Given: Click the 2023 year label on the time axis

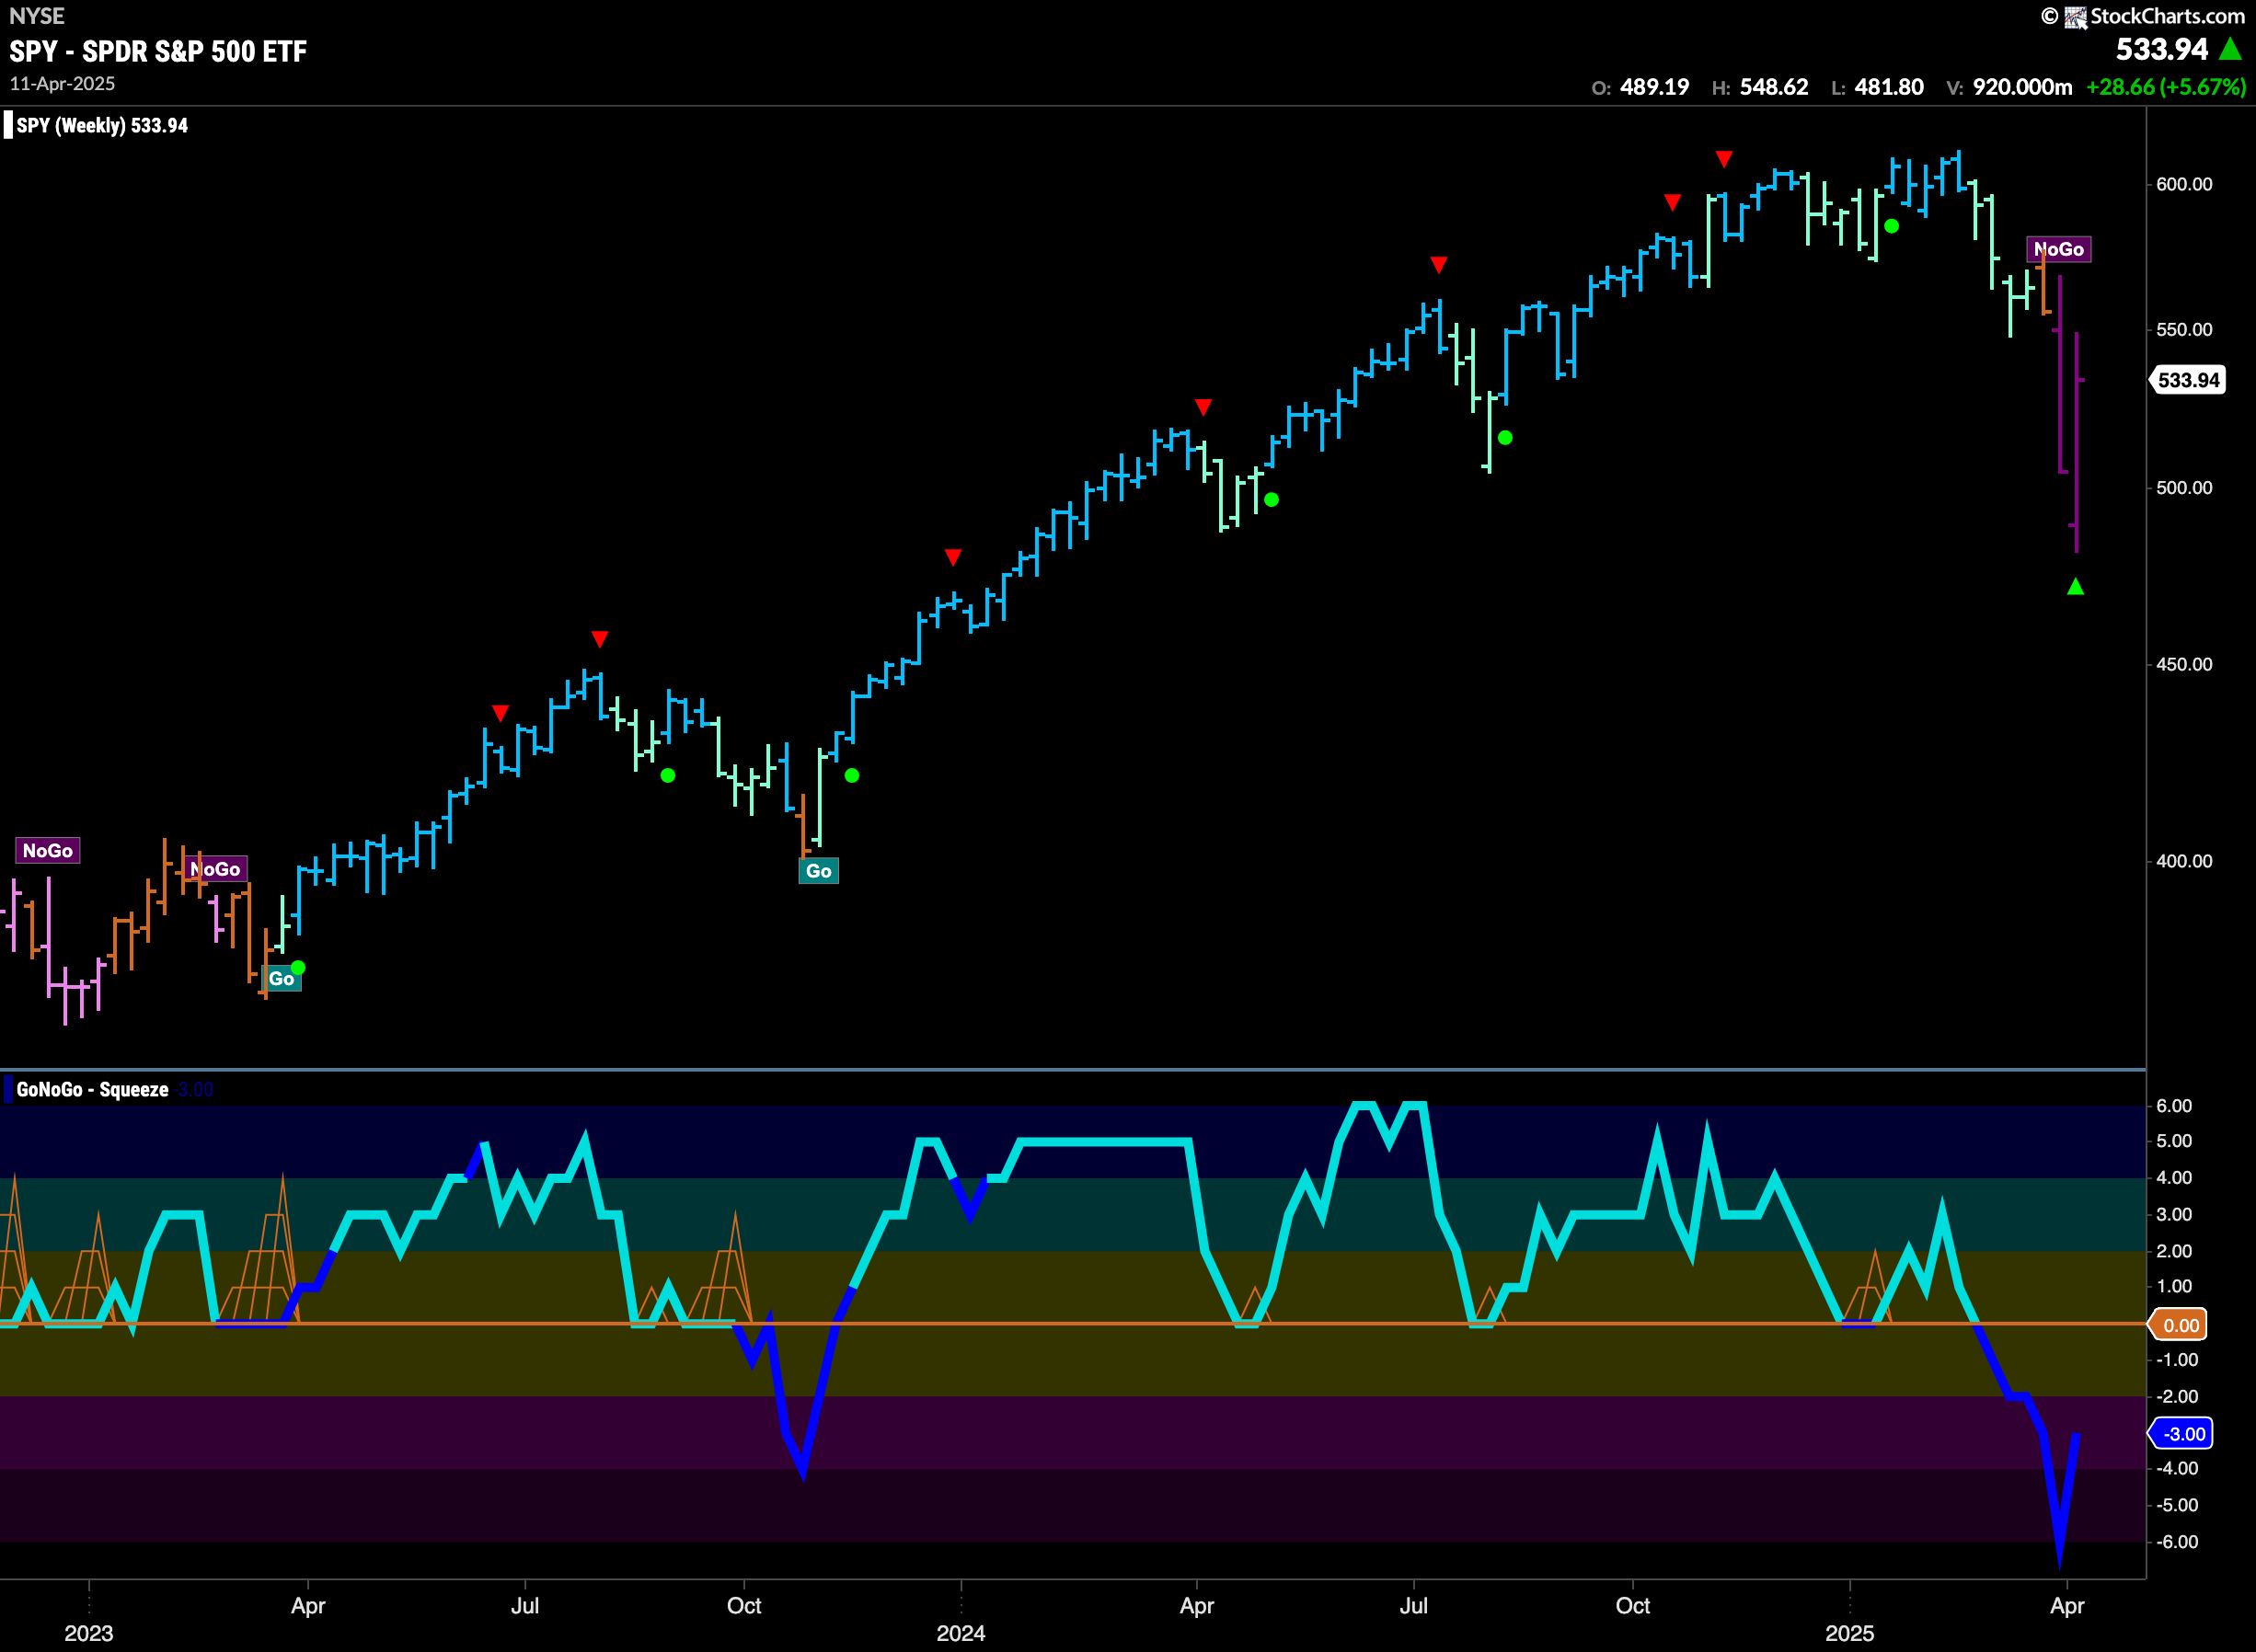Looking at the screenshot, I should click(x=89, y=1633).
